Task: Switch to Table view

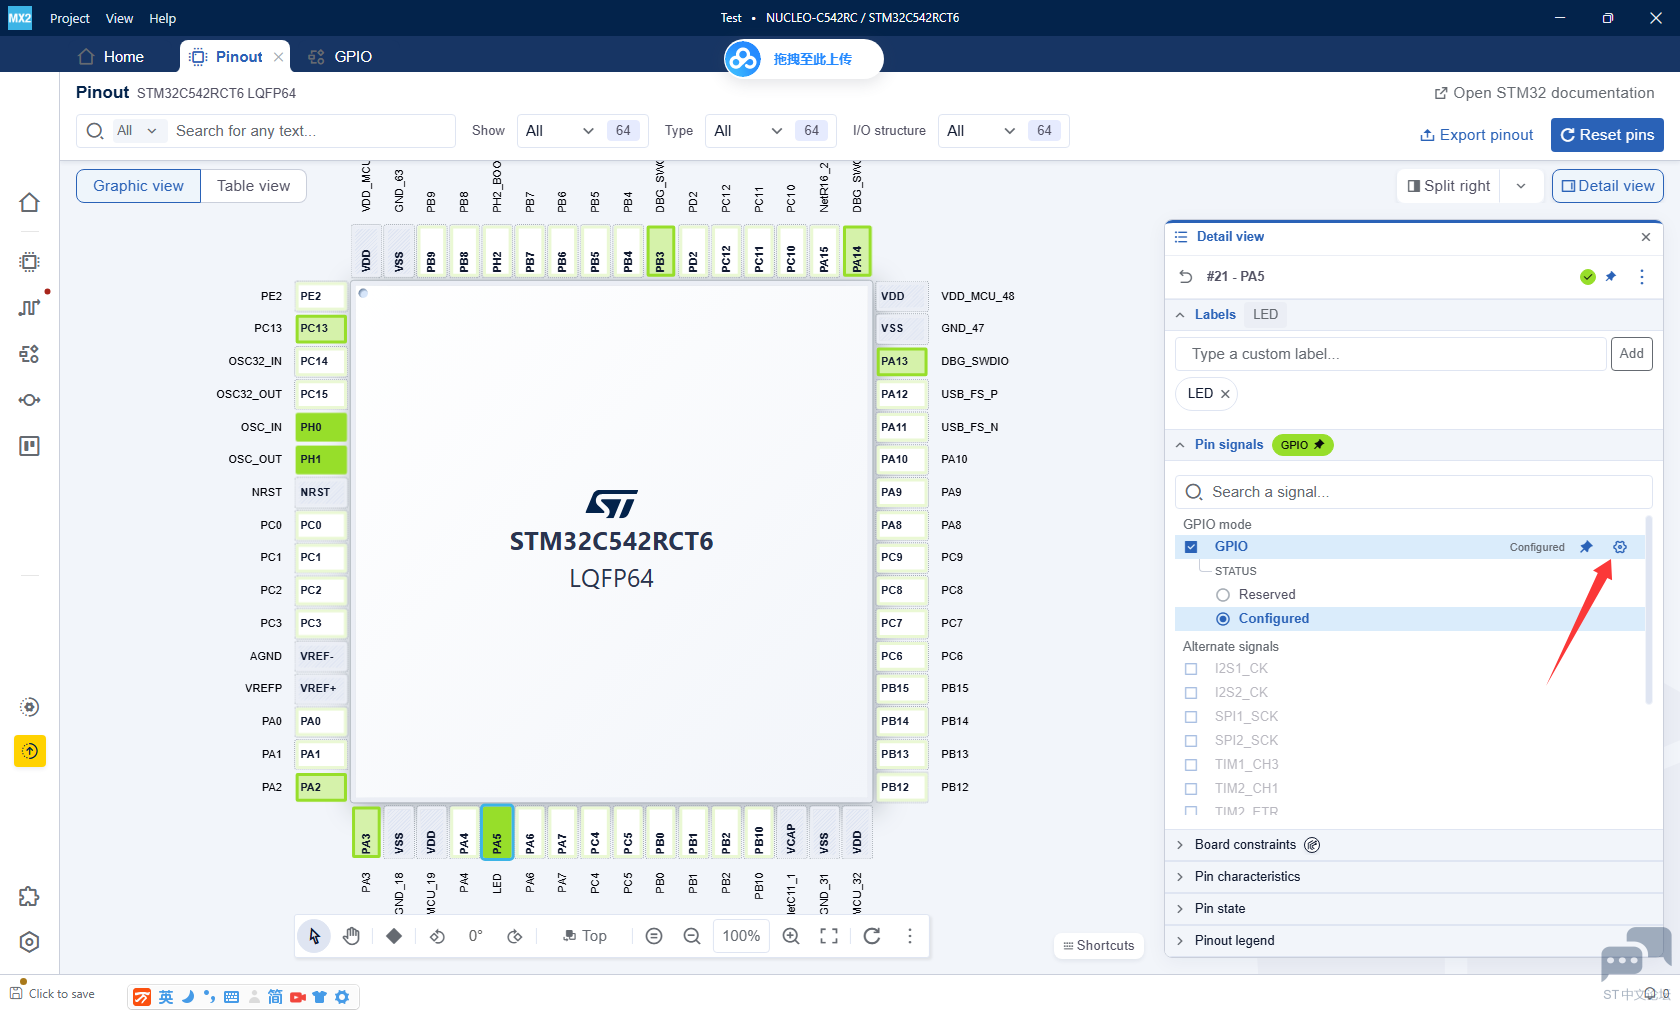Action: pyautogui.click(x=253, y=186)
